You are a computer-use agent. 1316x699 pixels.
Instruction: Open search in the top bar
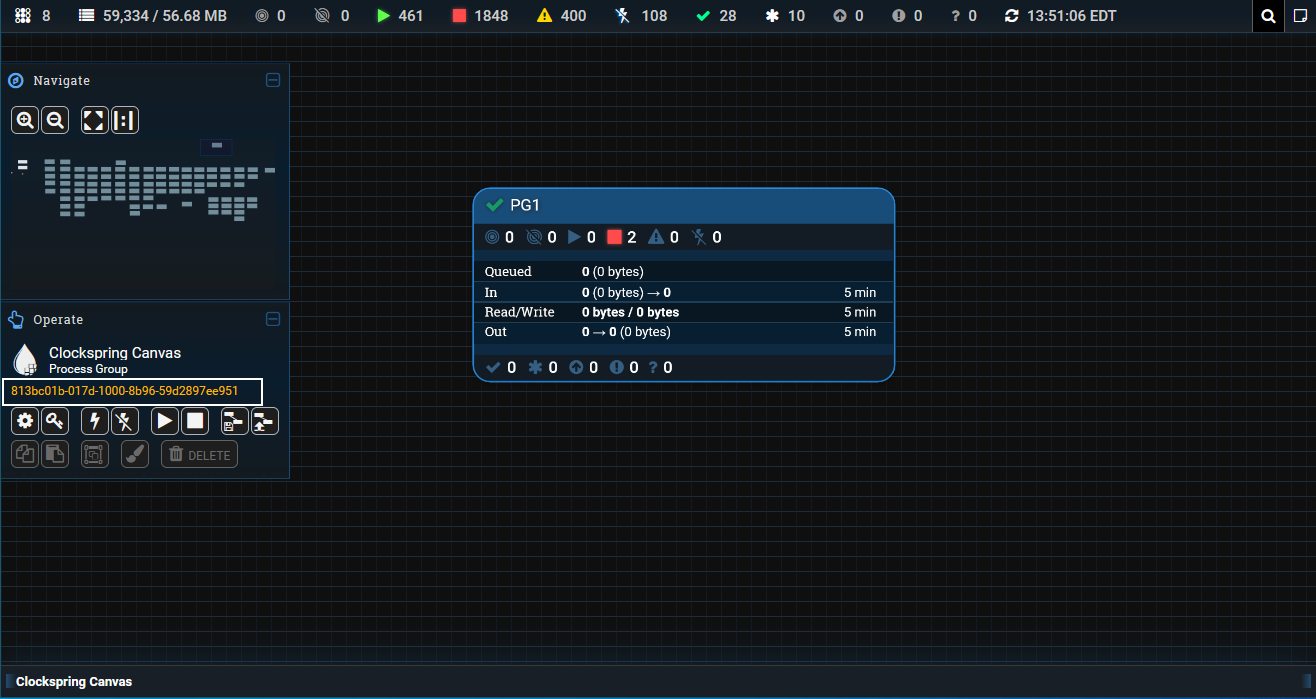(1268, 16)
